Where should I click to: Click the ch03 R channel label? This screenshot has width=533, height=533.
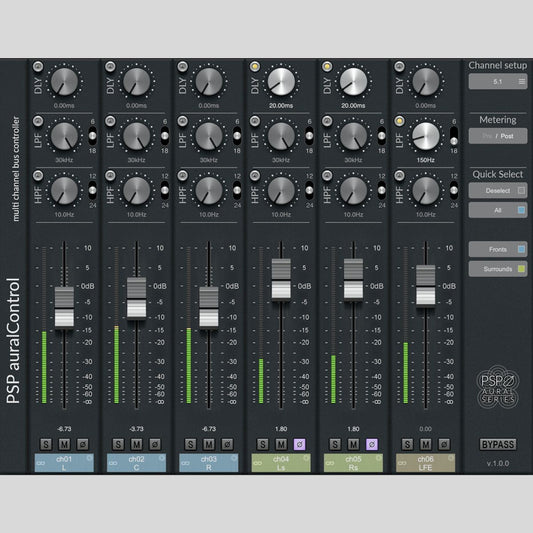coord(209,463)
